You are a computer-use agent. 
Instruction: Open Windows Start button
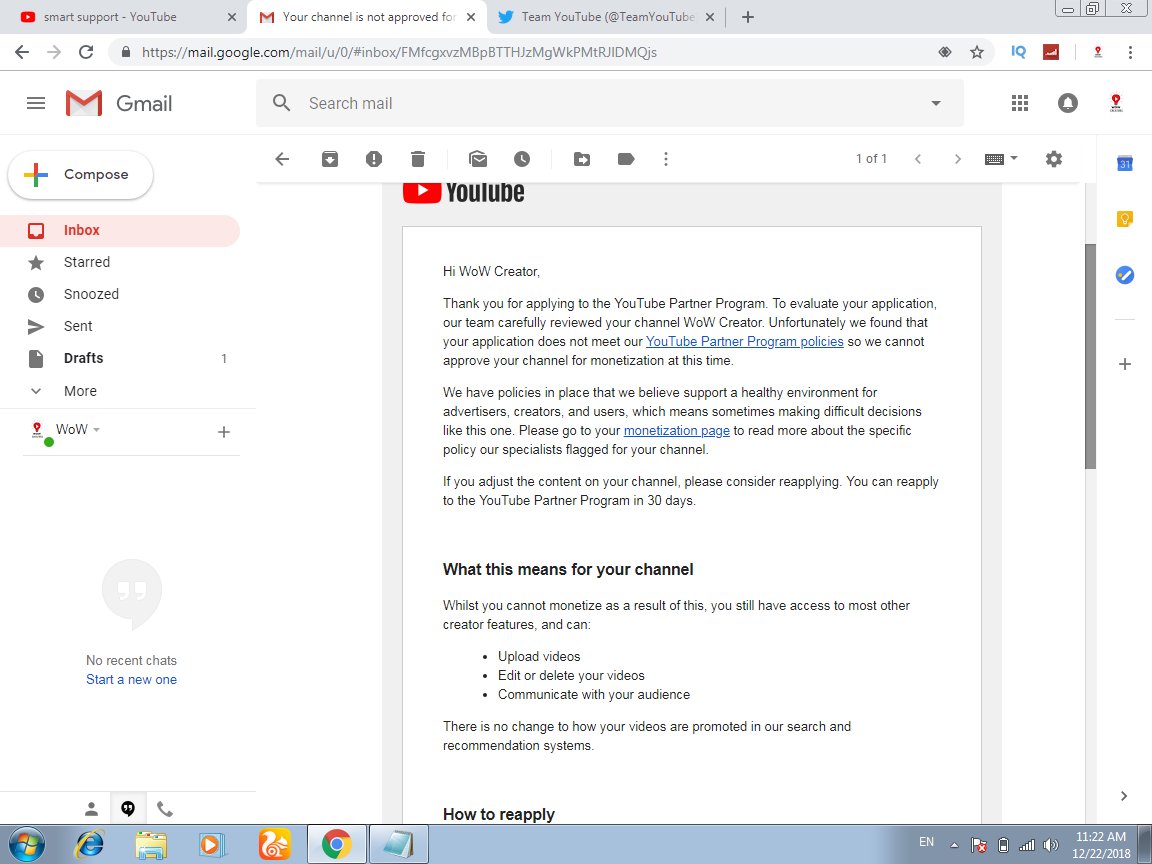click(26, 845)
